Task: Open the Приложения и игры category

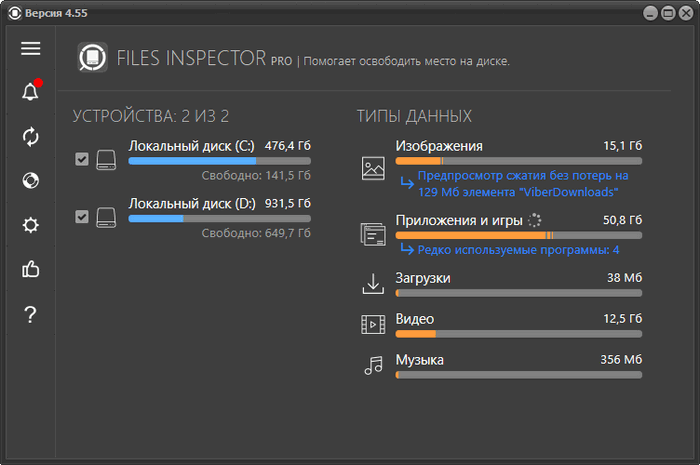Action: [x=459, y=220]
